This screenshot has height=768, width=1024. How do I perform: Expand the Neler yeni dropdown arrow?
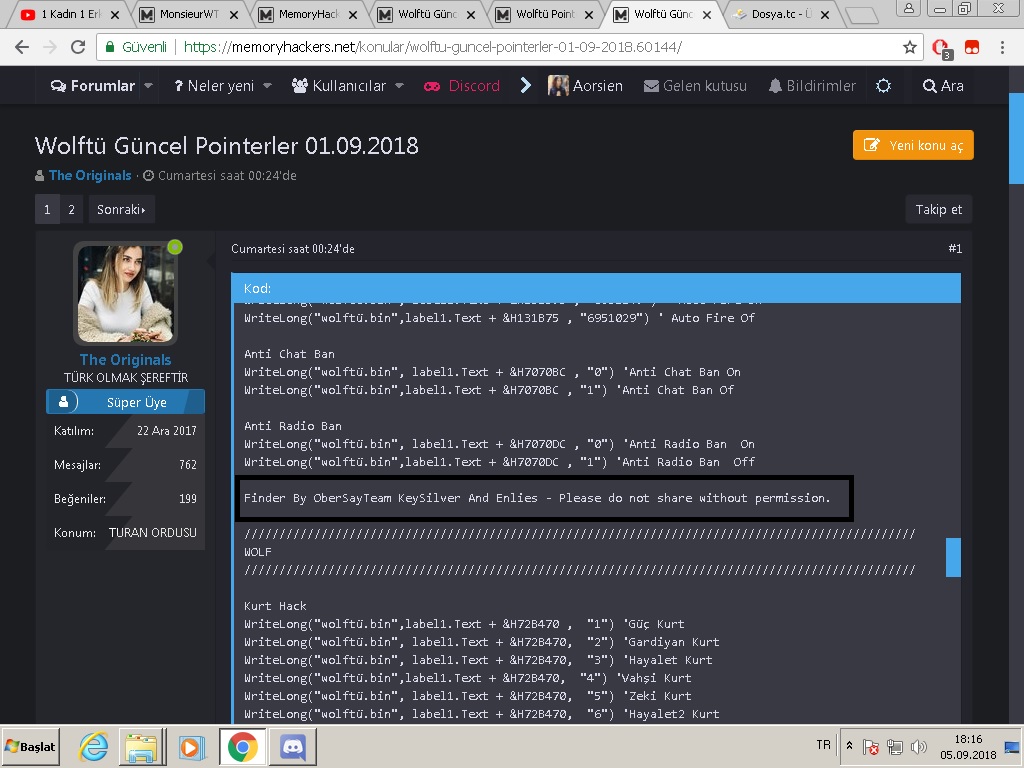267,86
